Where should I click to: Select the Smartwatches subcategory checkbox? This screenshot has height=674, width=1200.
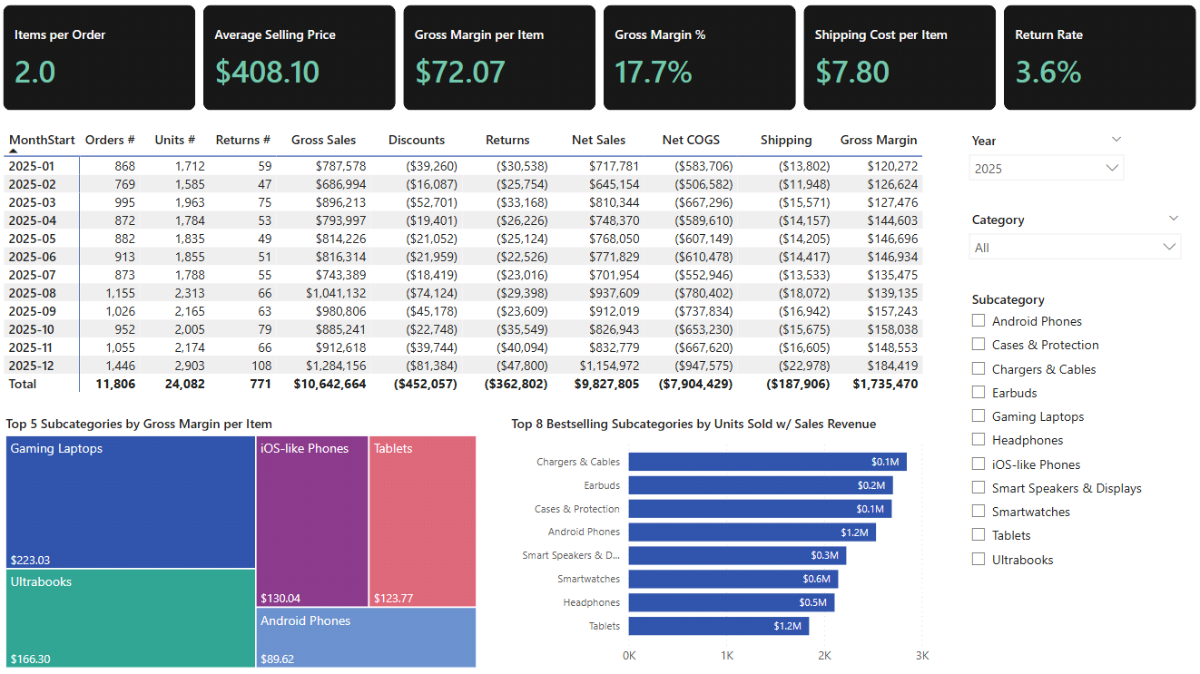click(x=979, y=511)
